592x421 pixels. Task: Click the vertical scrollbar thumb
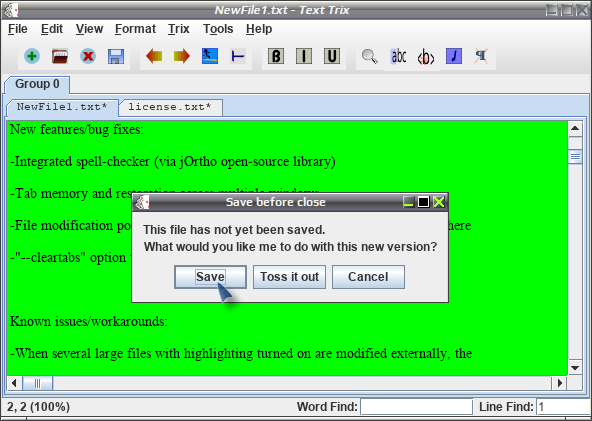(575, 156)
